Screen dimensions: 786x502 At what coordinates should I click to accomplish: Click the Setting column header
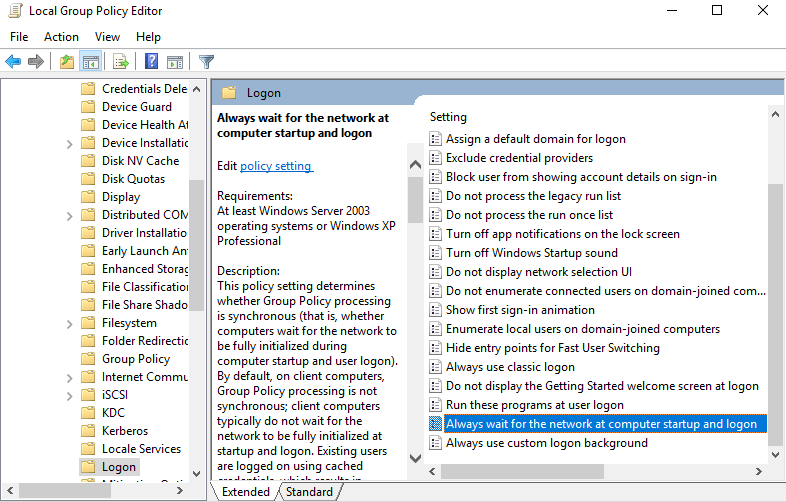(449, 117)
